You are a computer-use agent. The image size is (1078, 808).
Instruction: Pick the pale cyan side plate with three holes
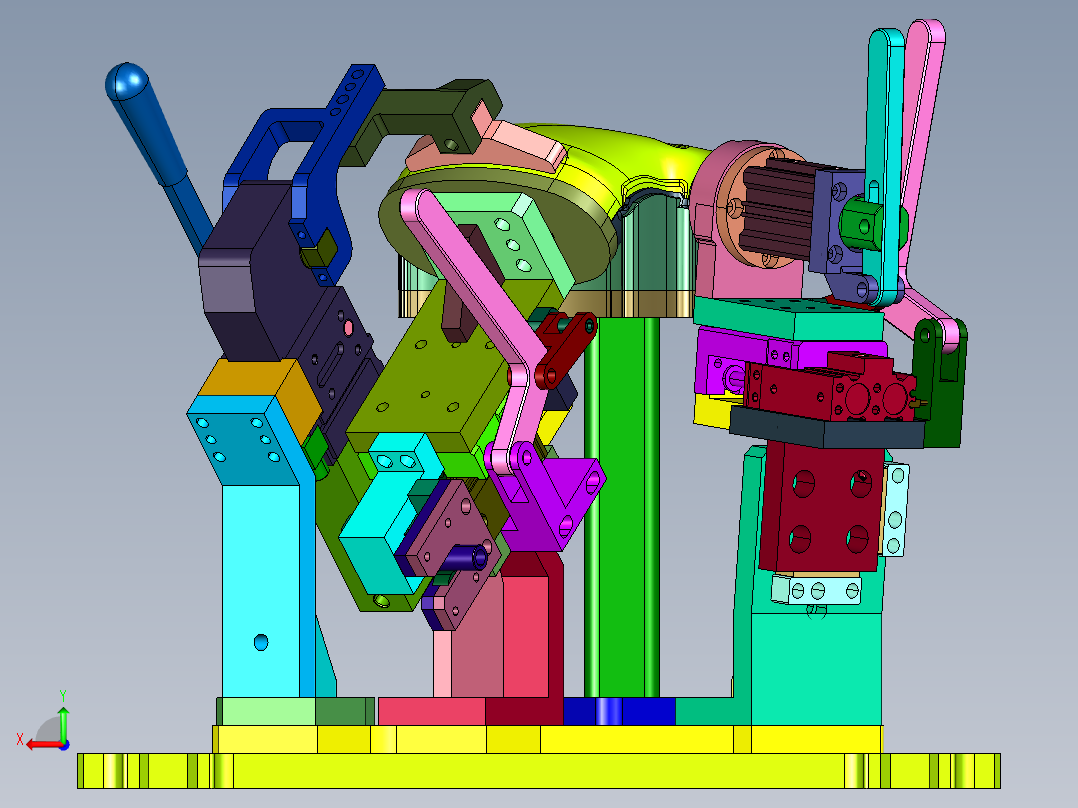point(895,509)
